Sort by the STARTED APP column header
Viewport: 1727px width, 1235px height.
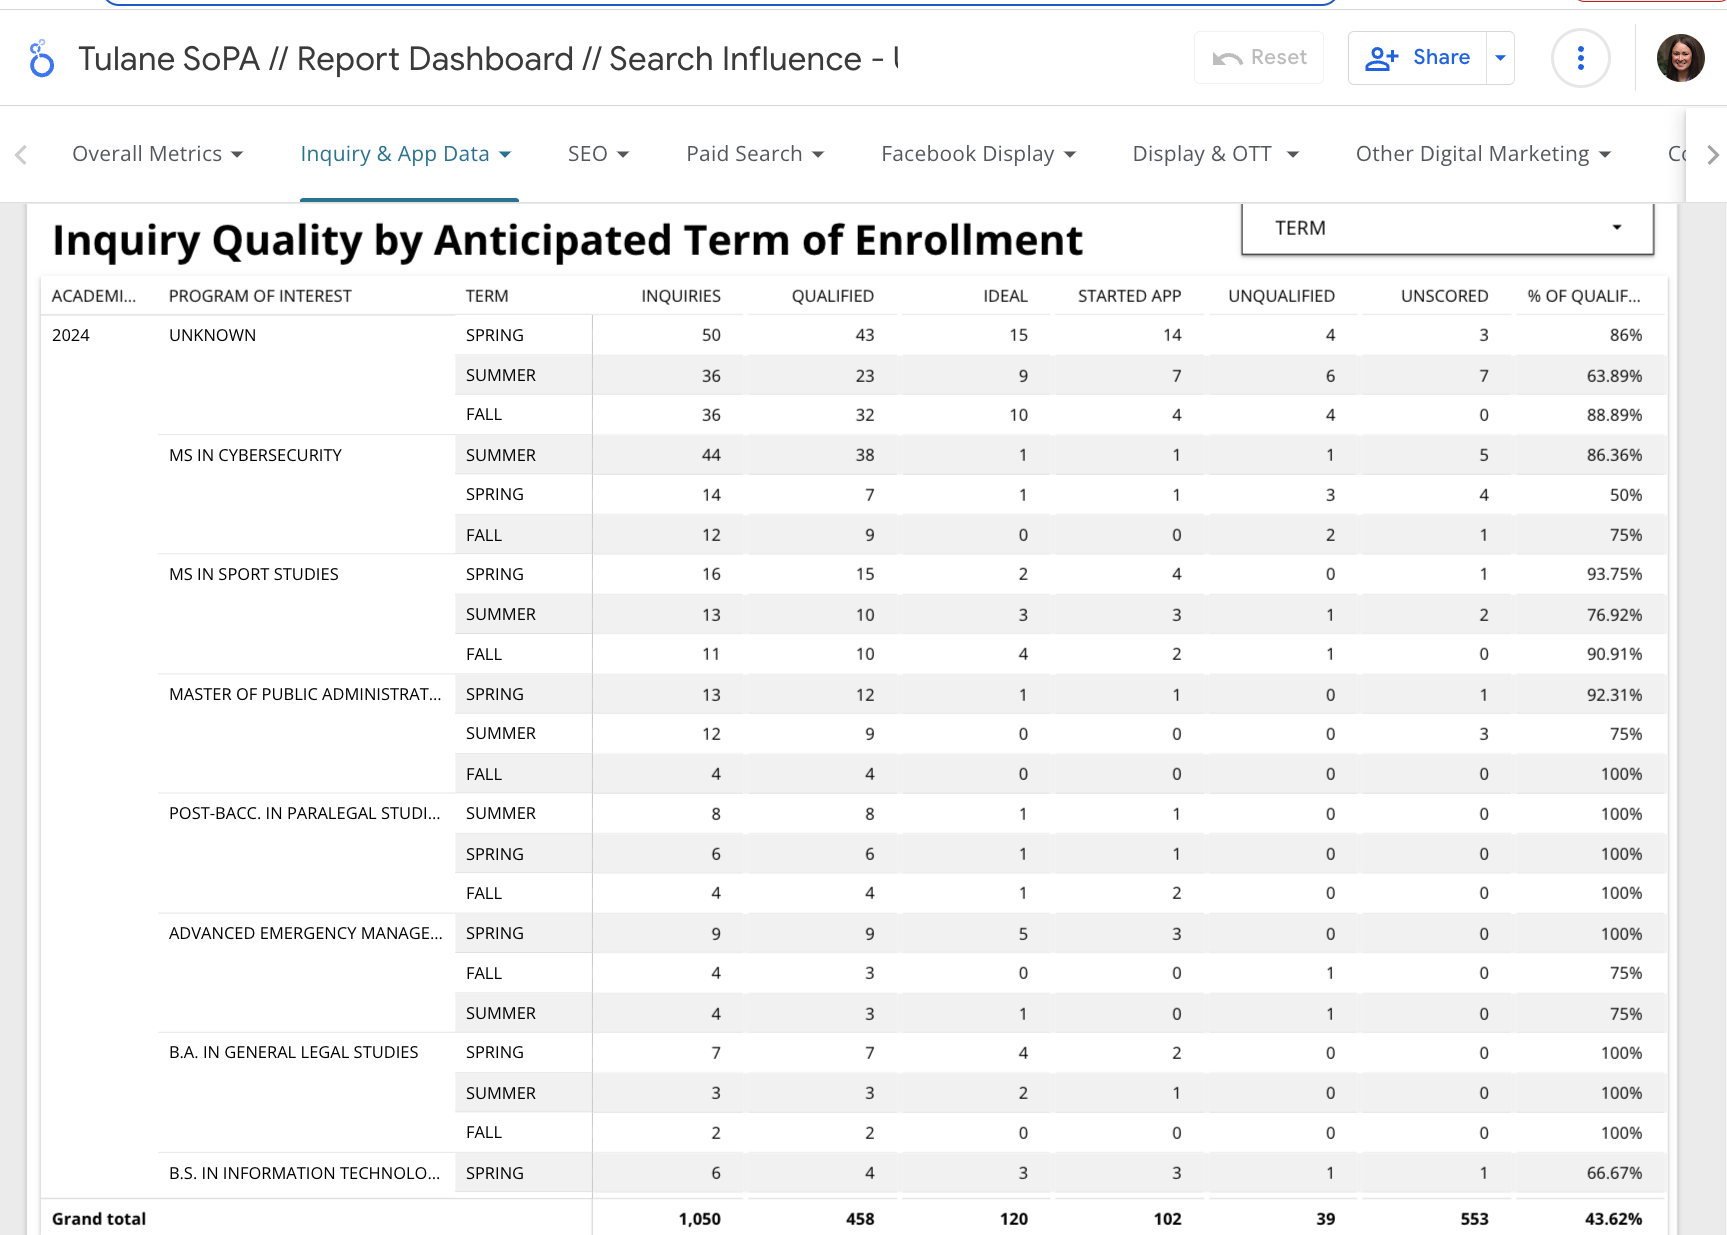pos(1129,296)
